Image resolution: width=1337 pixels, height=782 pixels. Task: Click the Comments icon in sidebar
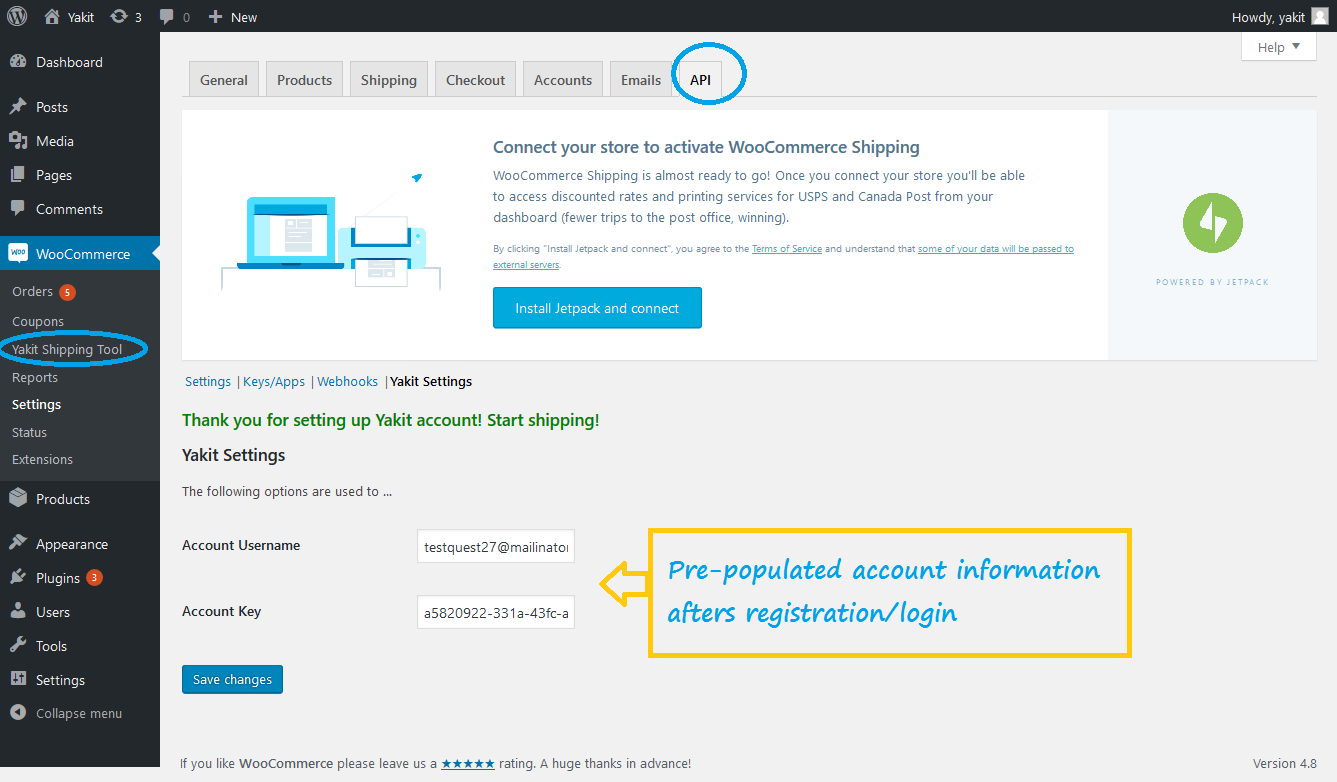pos(18,209)
